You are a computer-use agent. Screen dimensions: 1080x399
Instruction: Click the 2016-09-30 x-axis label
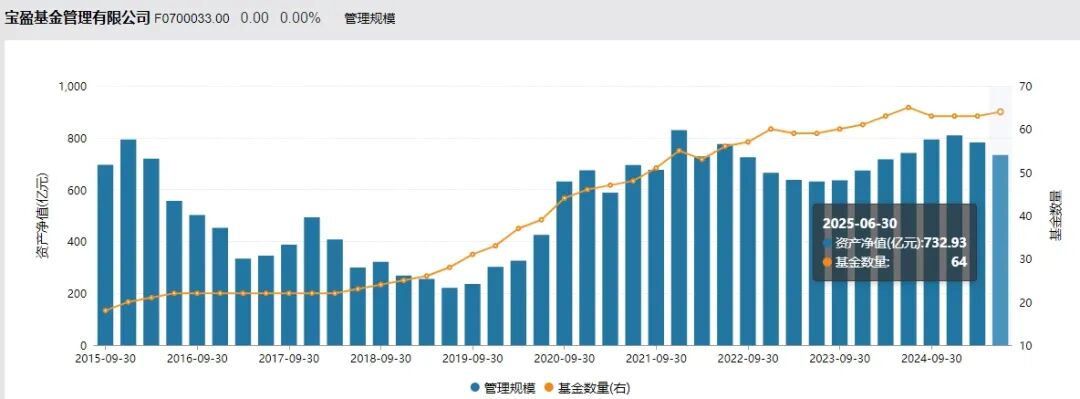[197, 359]
